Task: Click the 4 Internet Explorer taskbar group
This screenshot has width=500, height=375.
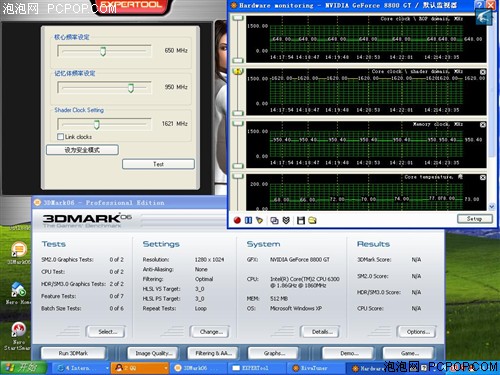Action: tap(80, 368)
